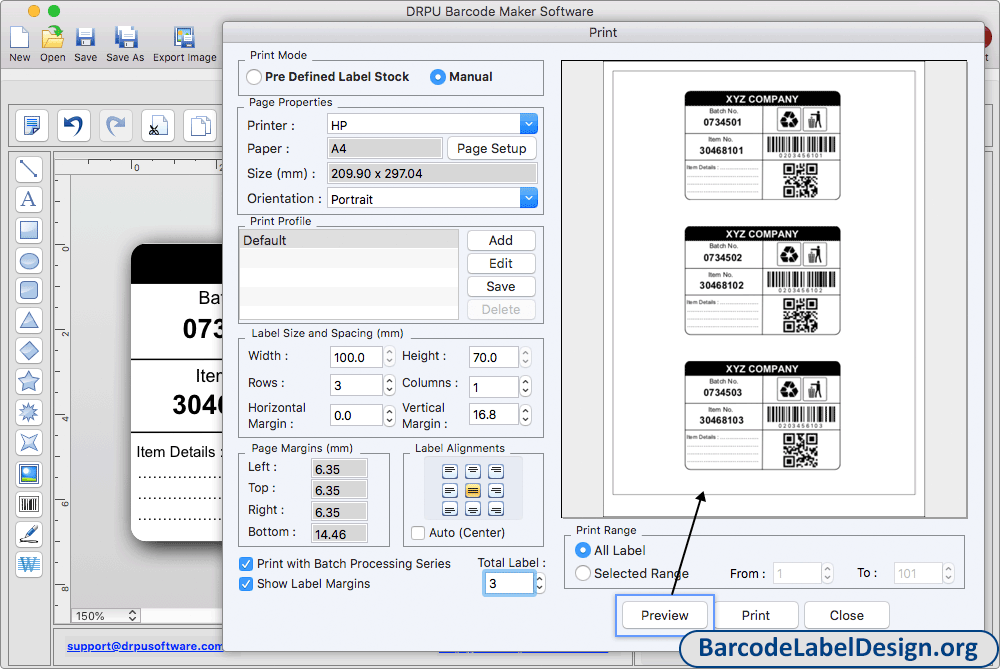Click the Preview button
The width and height of the screenshot is (1000, 669).
[x=665, y=615]
